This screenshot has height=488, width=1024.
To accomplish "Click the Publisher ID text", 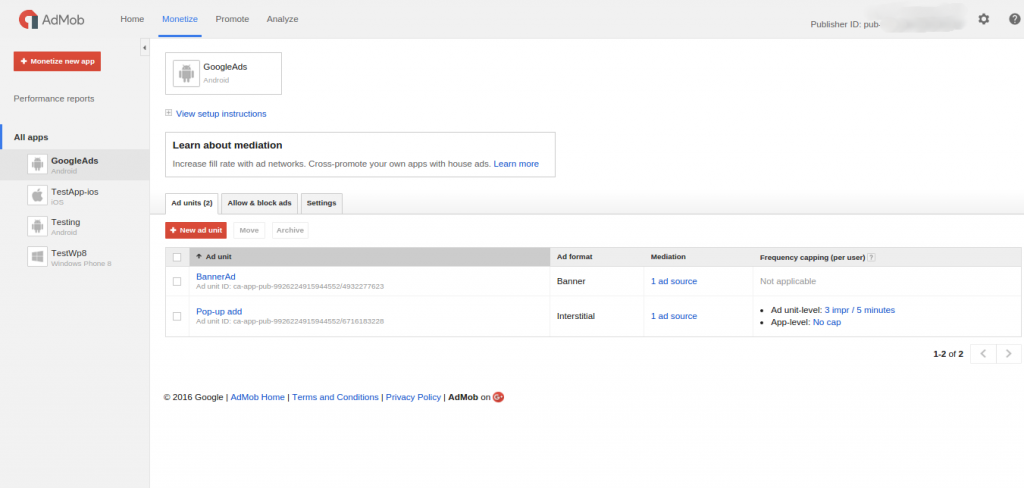I will [x=846, y=24].
